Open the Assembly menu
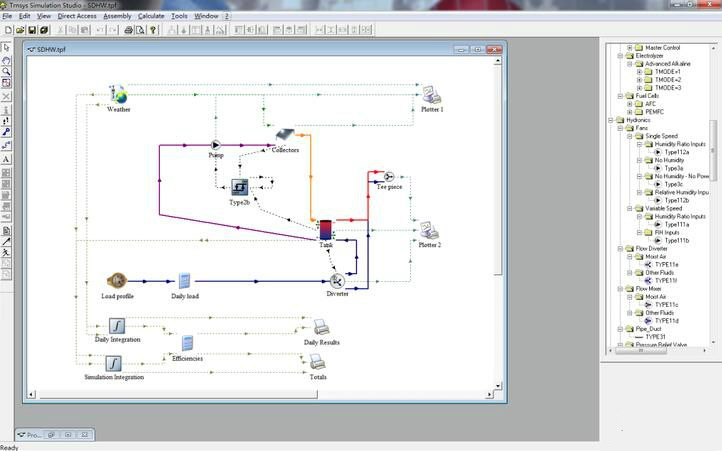The image size is (722, 451). coord(117,17)
